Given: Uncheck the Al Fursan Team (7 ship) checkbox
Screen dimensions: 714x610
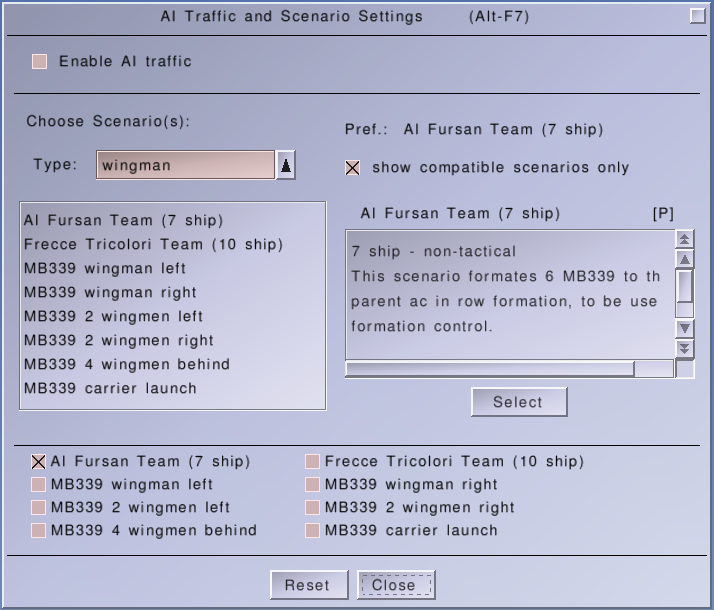Looking at the screenshot, I should click(x=39, y=462).
